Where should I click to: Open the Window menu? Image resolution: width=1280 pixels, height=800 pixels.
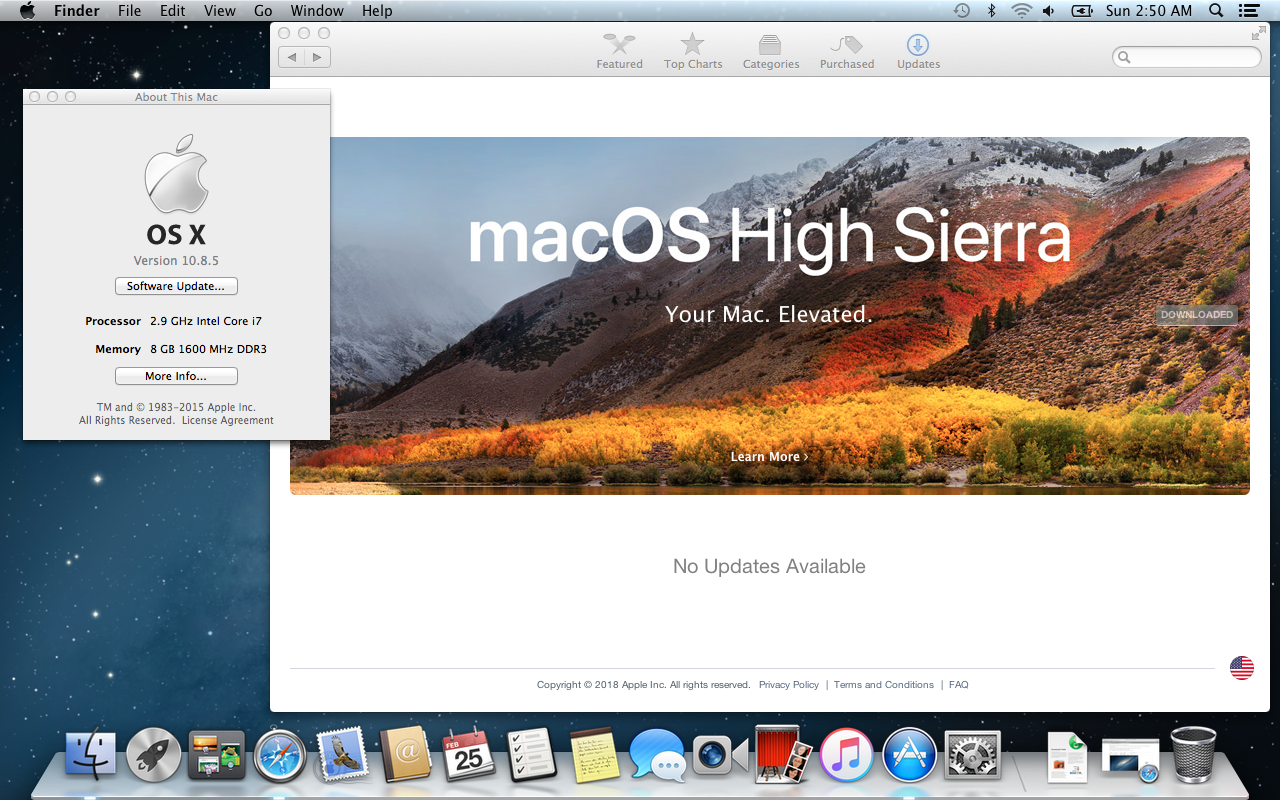pos(317,11)
